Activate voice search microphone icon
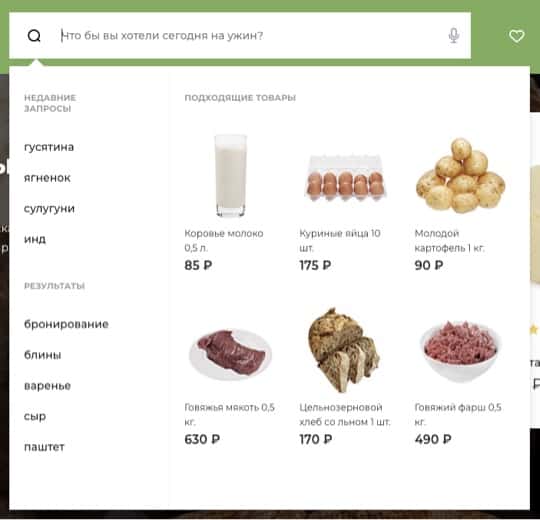Viewport: 540px width, 520px height. point(454,35)
